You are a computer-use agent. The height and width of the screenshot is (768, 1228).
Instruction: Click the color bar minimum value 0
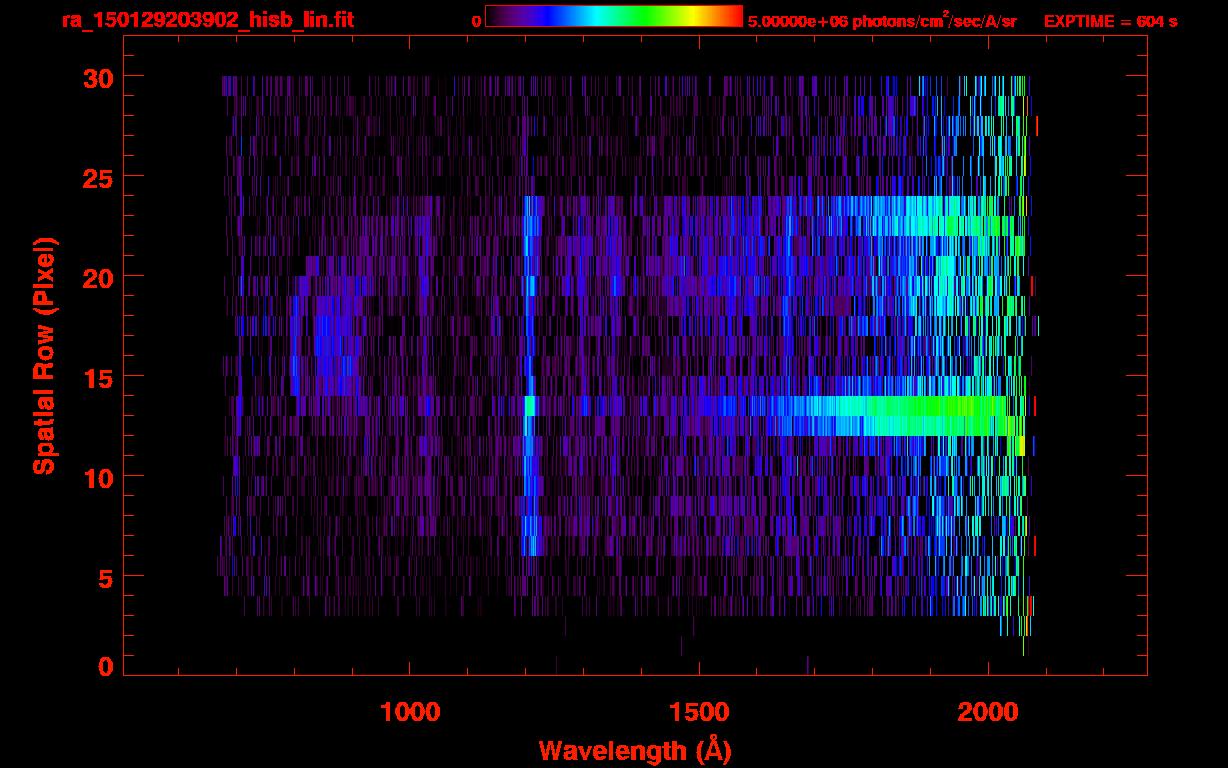tap(476, 21)
